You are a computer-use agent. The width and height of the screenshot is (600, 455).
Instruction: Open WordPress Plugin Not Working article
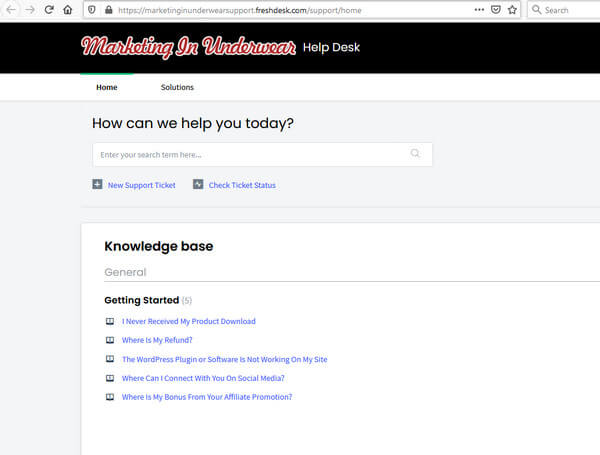225,359
